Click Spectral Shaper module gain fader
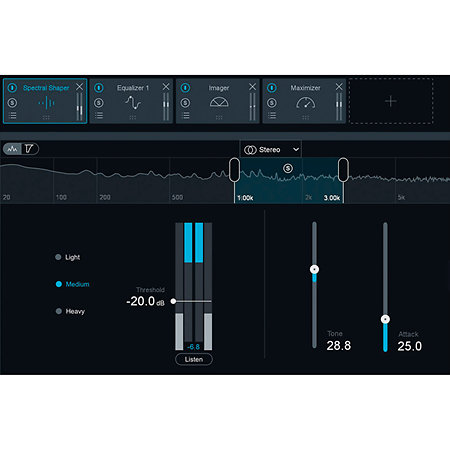Viewport: 450px width, 450px height. [x=79, y=107]
